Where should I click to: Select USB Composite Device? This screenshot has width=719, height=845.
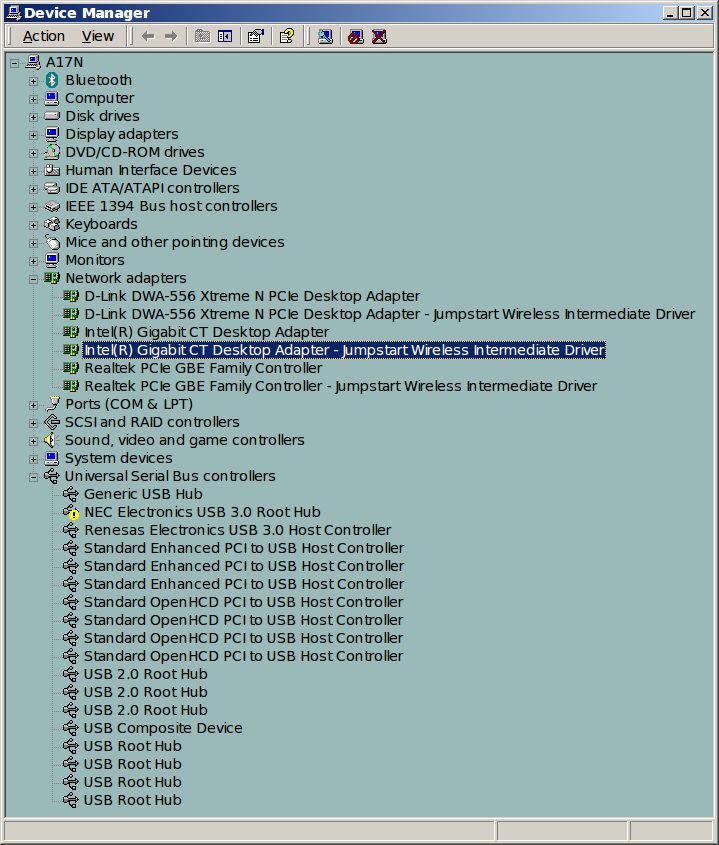pyautogui.click(x=163, y=728)
